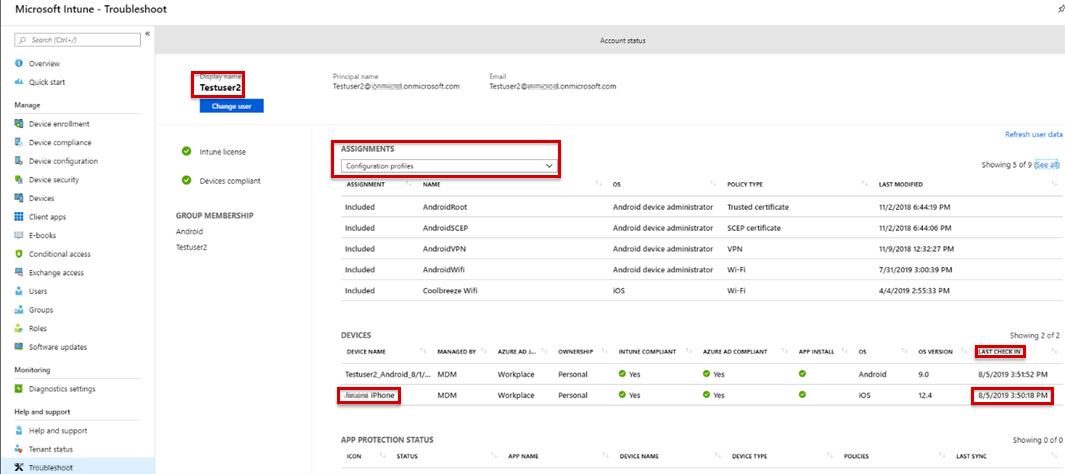Open the Overview icon in sidebar
The image size is (1065, 474).
pyautogui.click(x=19, y=63)
